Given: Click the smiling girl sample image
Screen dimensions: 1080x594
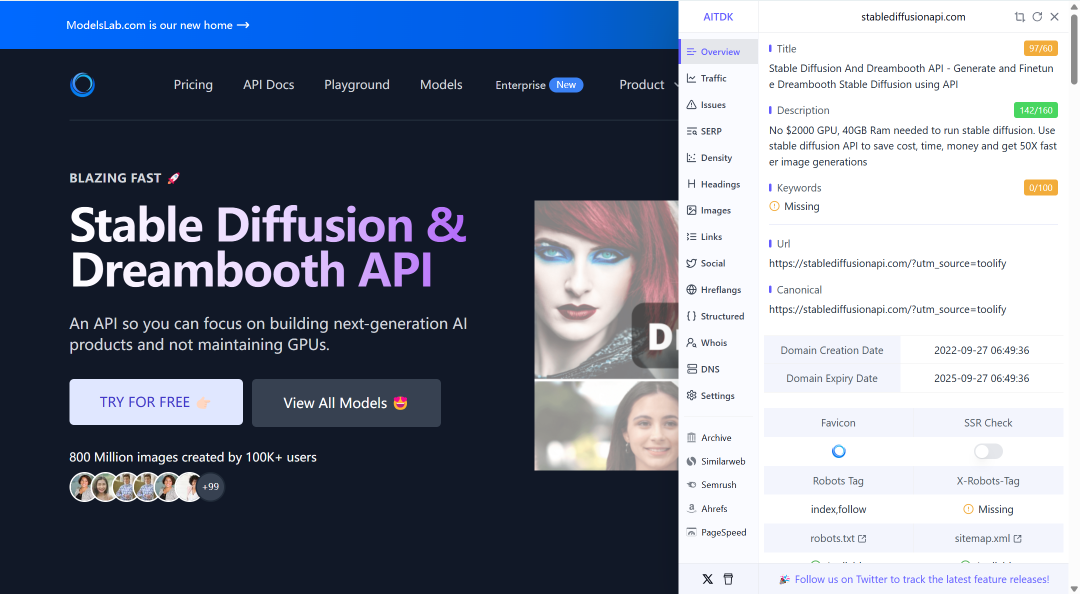Looking at the screenshot, I should tap(606, 425).
